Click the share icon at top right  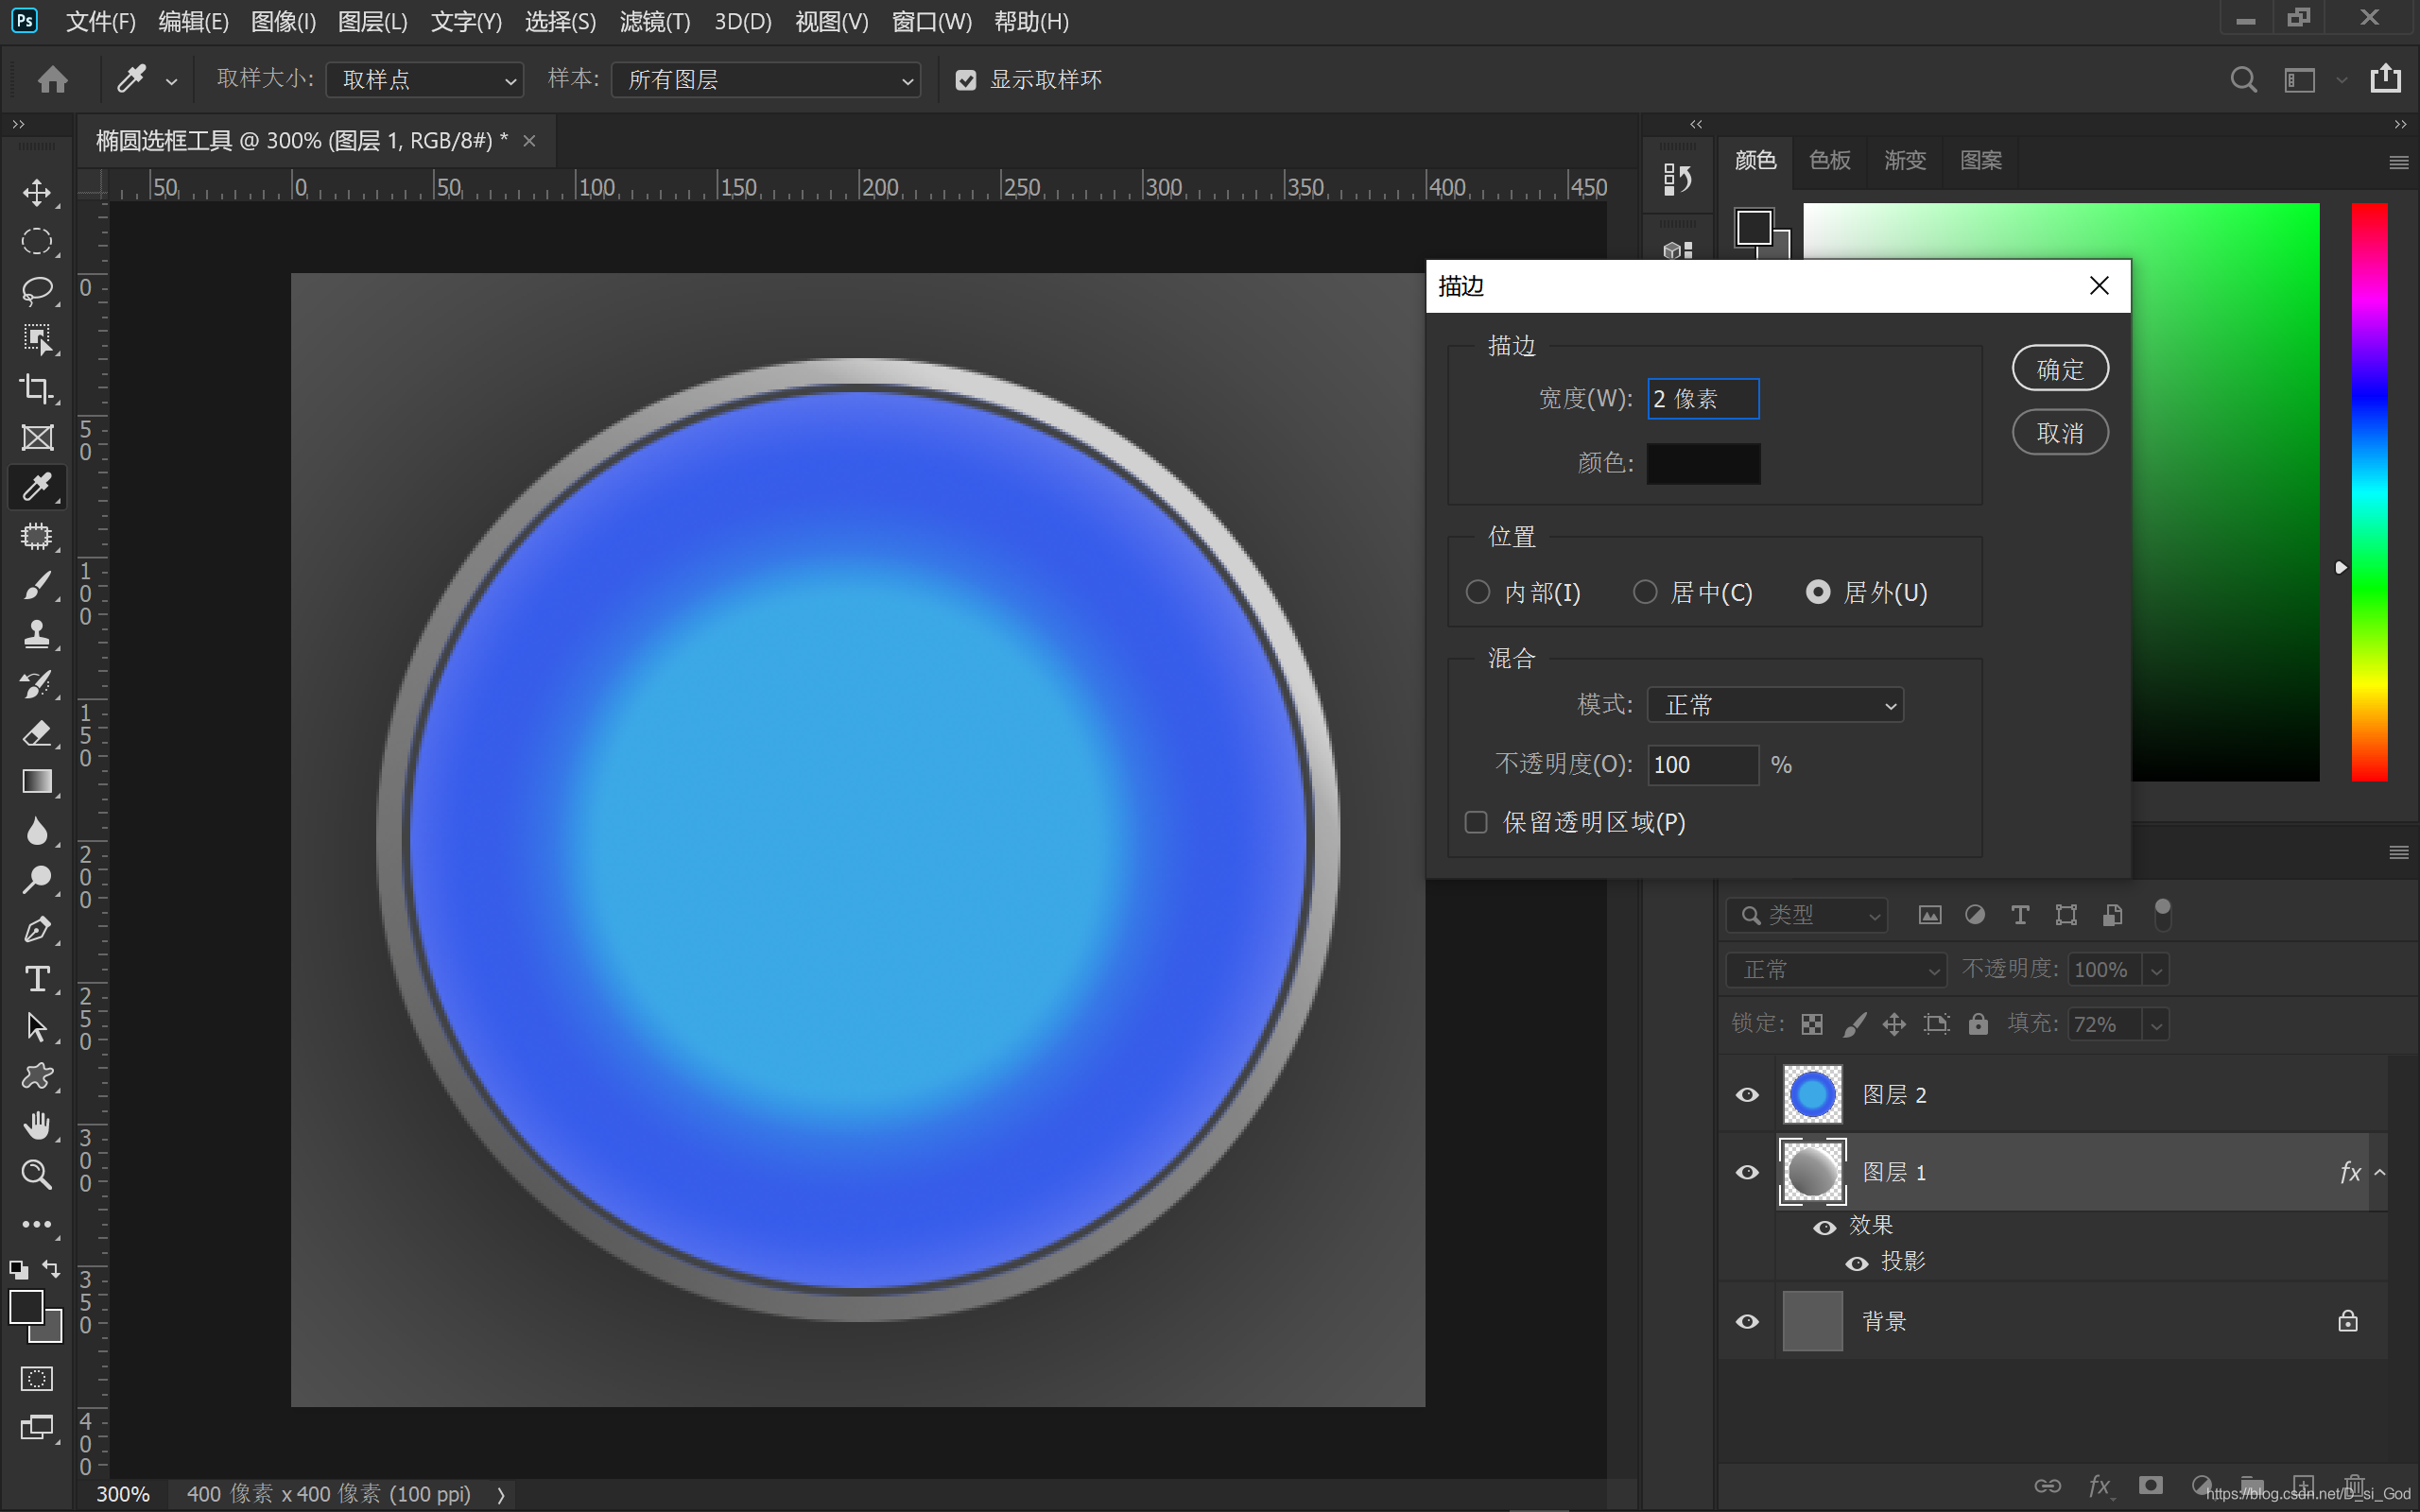pyautogui.click(x=2386, y=79)
